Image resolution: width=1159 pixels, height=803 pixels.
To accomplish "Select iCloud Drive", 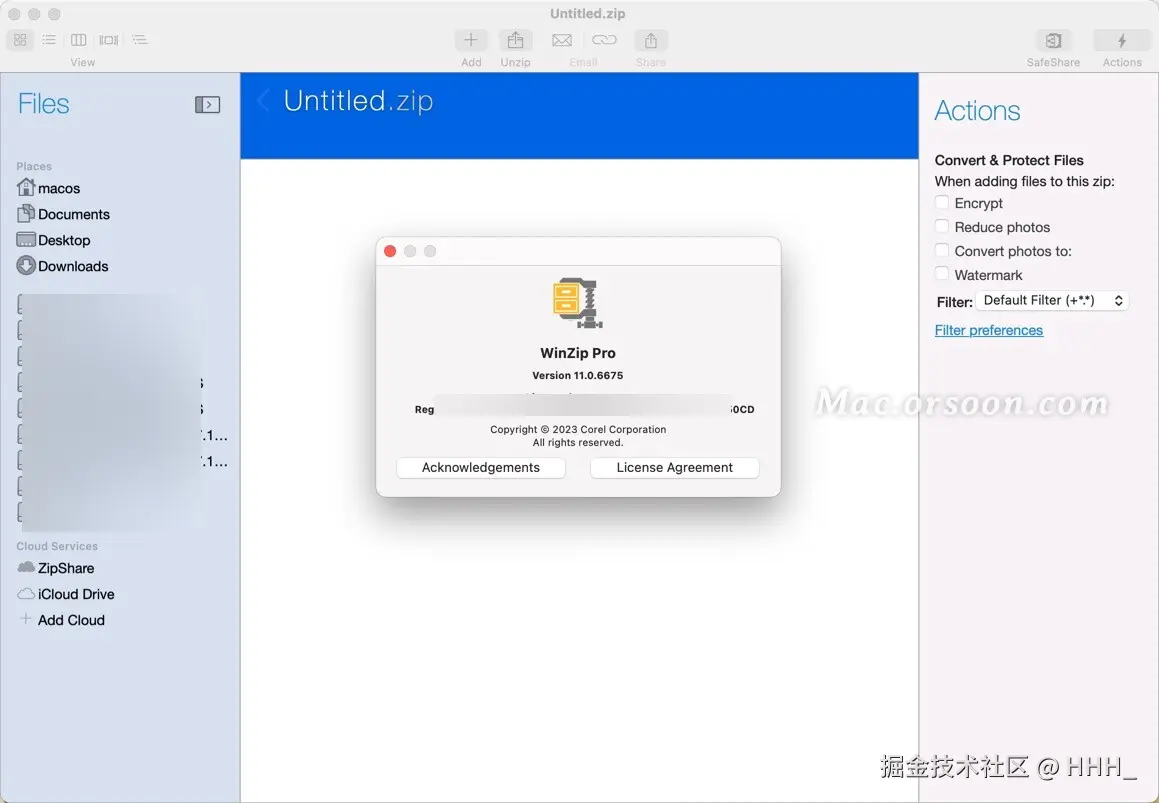I will [66, 594].
